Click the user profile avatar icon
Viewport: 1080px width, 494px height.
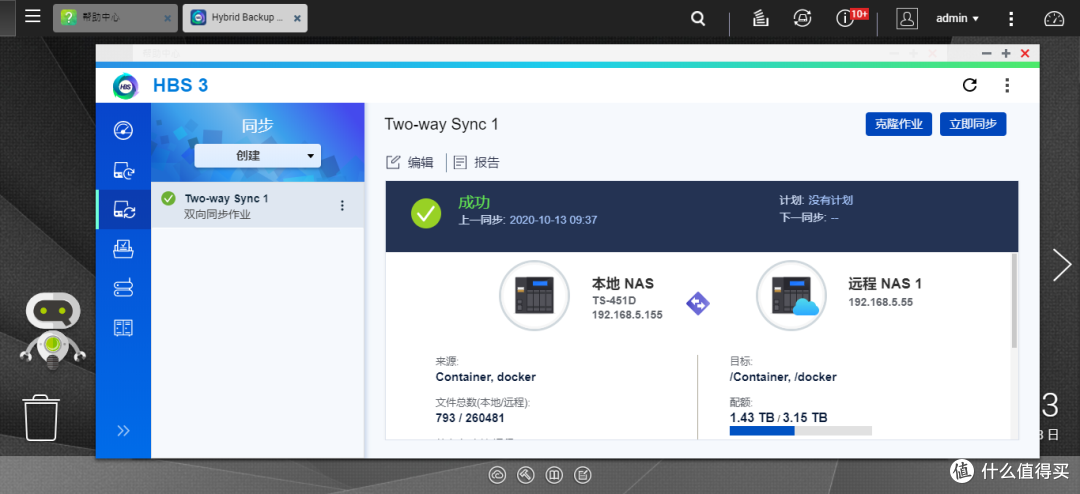(x=907, y=19)
